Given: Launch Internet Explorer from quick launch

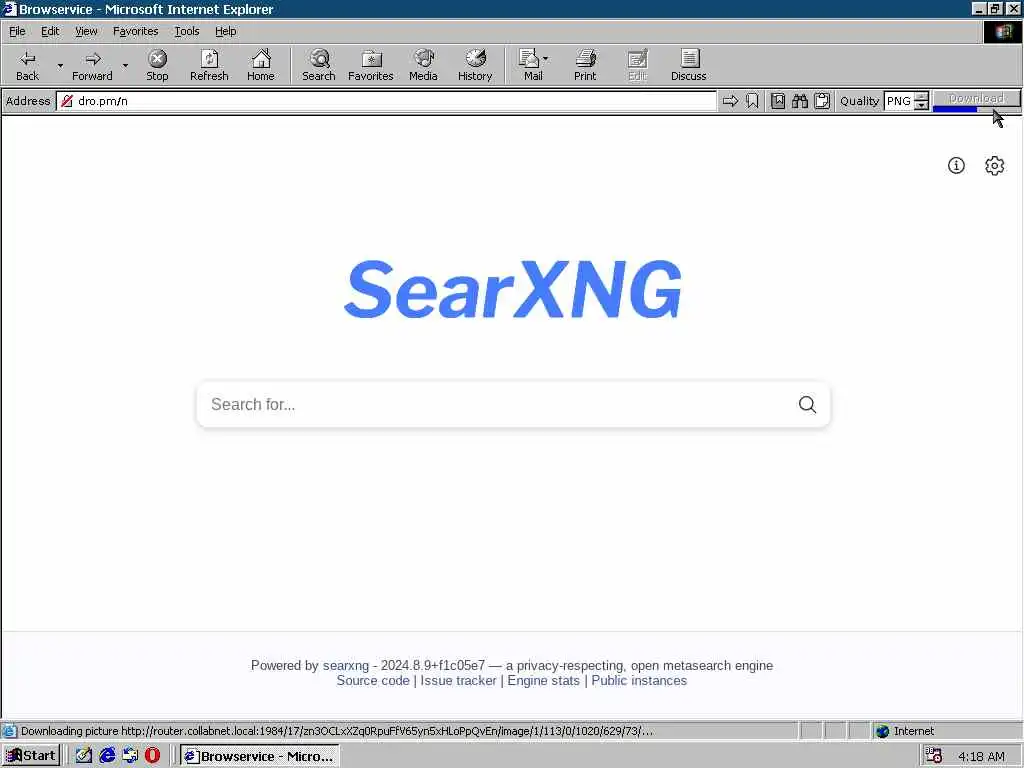Looking at the screenshot, I should coord(107,756).
